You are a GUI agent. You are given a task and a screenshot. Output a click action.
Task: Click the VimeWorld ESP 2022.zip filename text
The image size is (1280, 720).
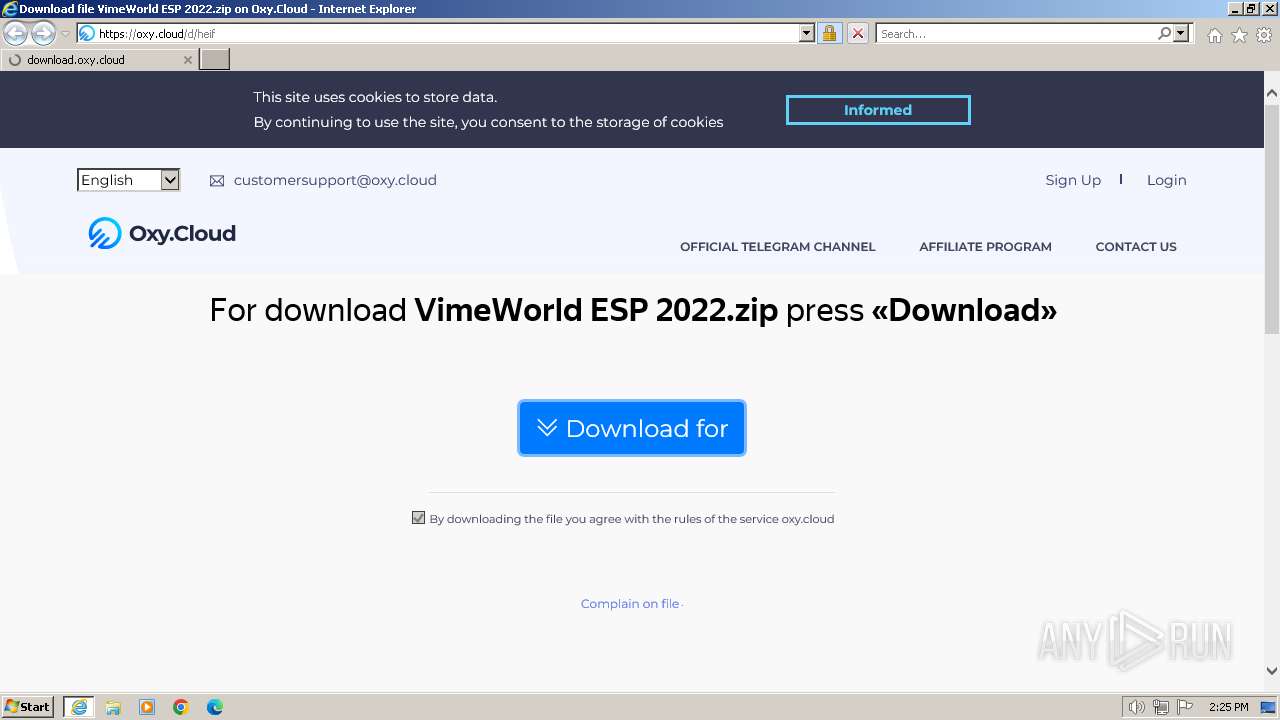(x=596, y=310)
